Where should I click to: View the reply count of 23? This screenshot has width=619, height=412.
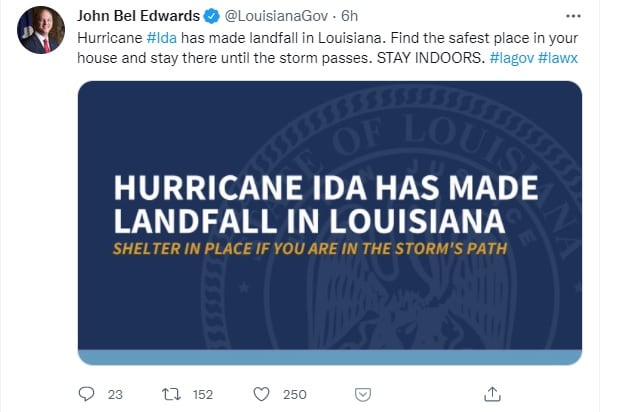point(114,394)
